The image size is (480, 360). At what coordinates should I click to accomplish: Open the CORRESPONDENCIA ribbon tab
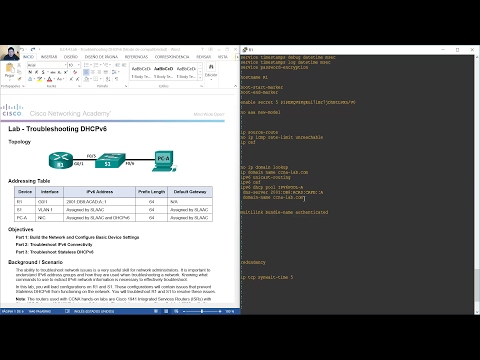coord(172,57)
